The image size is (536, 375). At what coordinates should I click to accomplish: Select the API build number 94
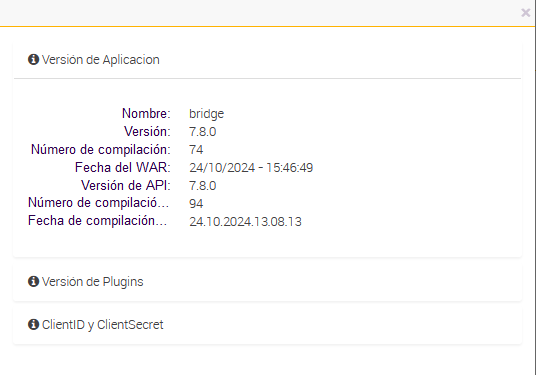tap(196, 204)
